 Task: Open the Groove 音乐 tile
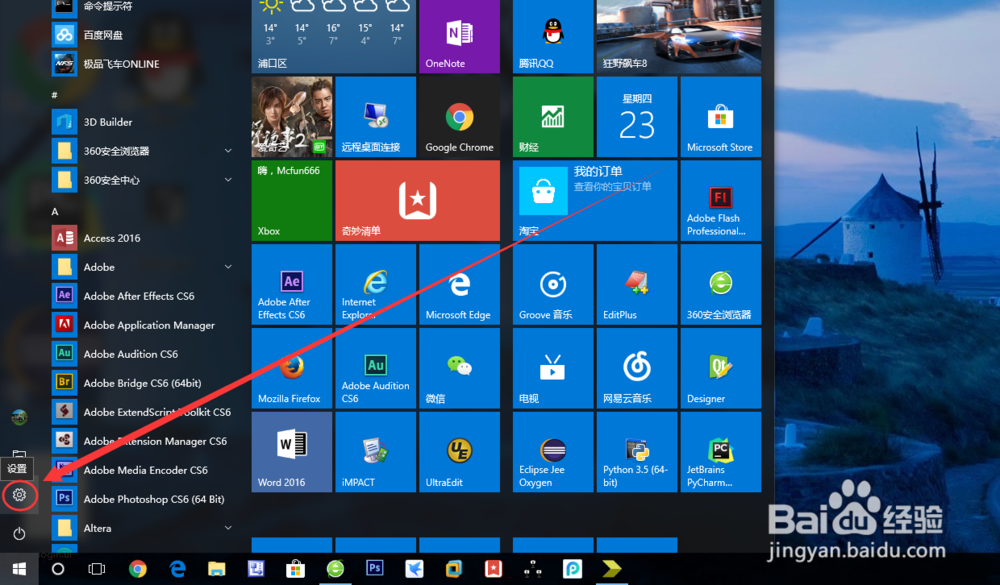click(x=553, y=284)
